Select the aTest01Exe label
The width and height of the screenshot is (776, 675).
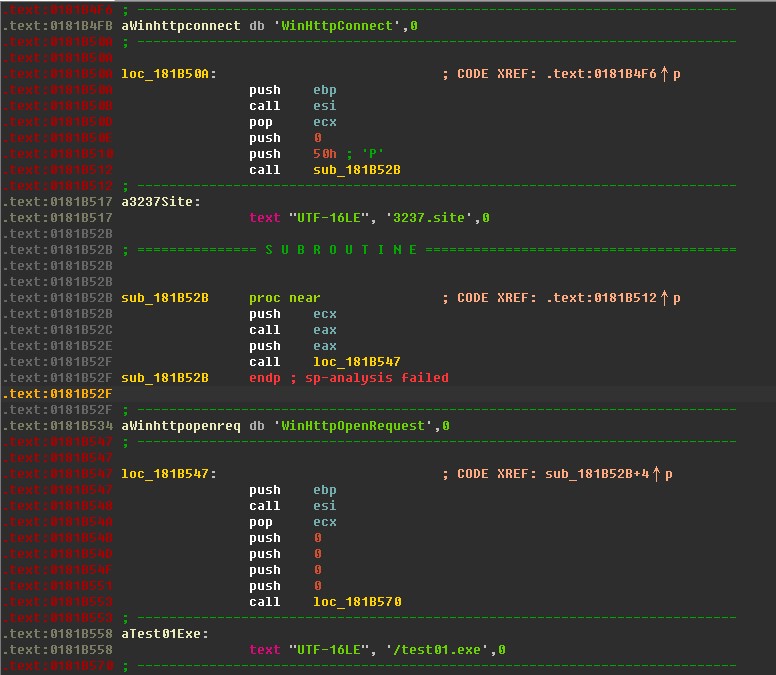(x=164, y=634)
